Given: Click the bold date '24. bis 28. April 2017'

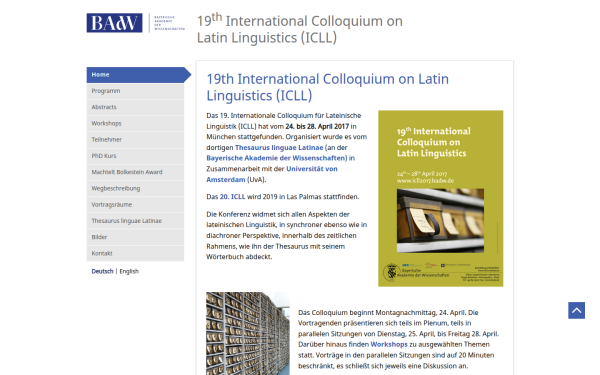Looking at the screenshot, I should [317, 126].
